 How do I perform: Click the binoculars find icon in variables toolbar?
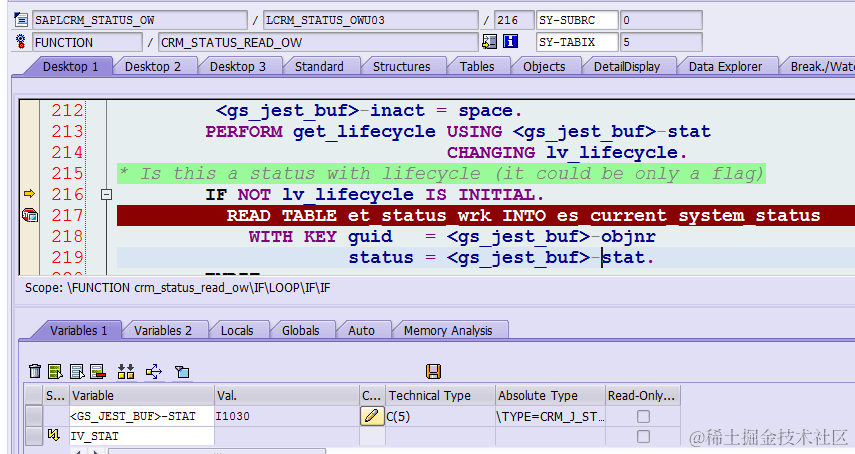tap(126, 371)
